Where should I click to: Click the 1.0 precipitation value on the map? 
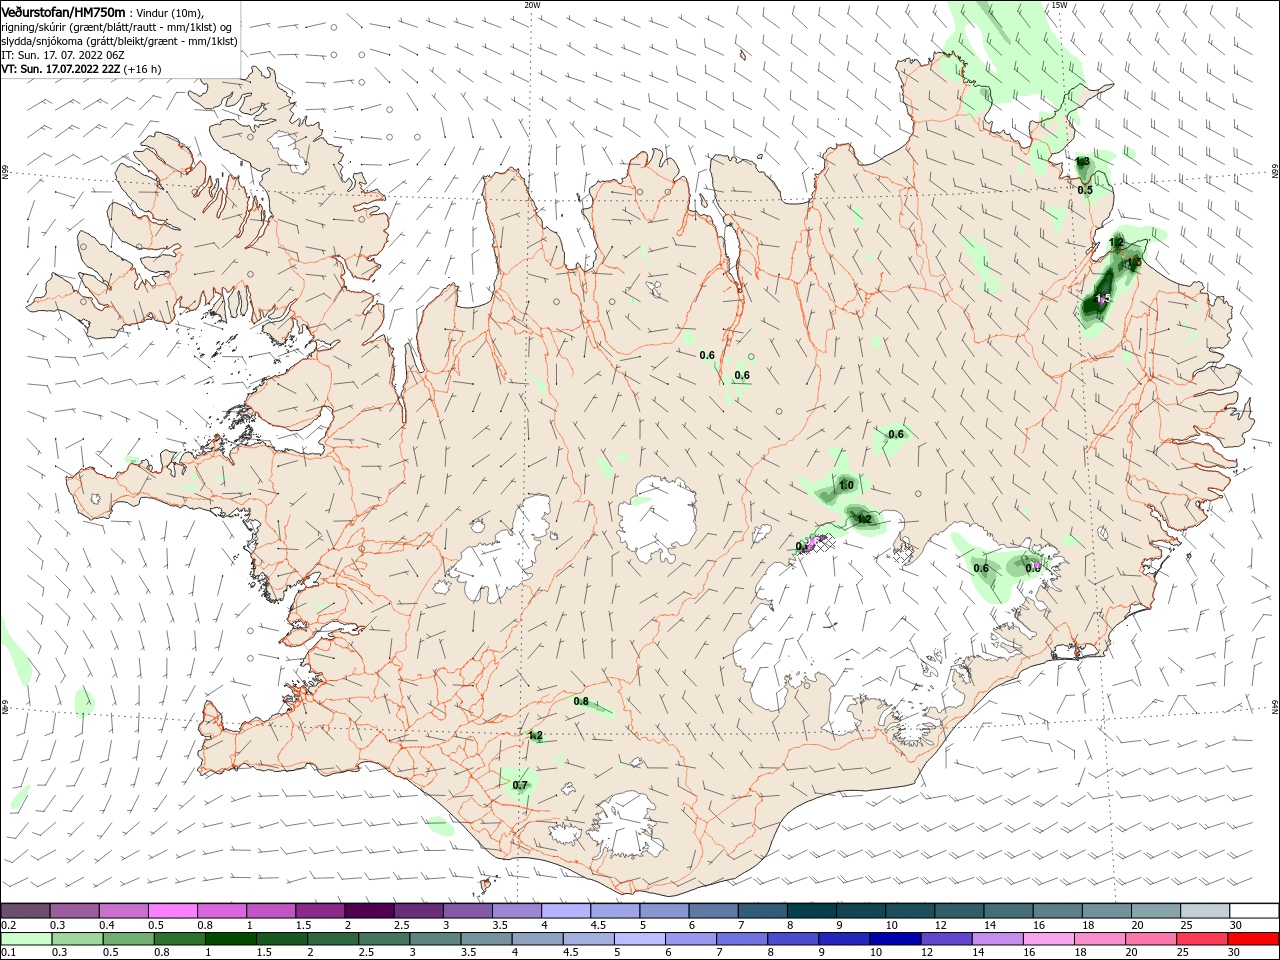point(846,486)
